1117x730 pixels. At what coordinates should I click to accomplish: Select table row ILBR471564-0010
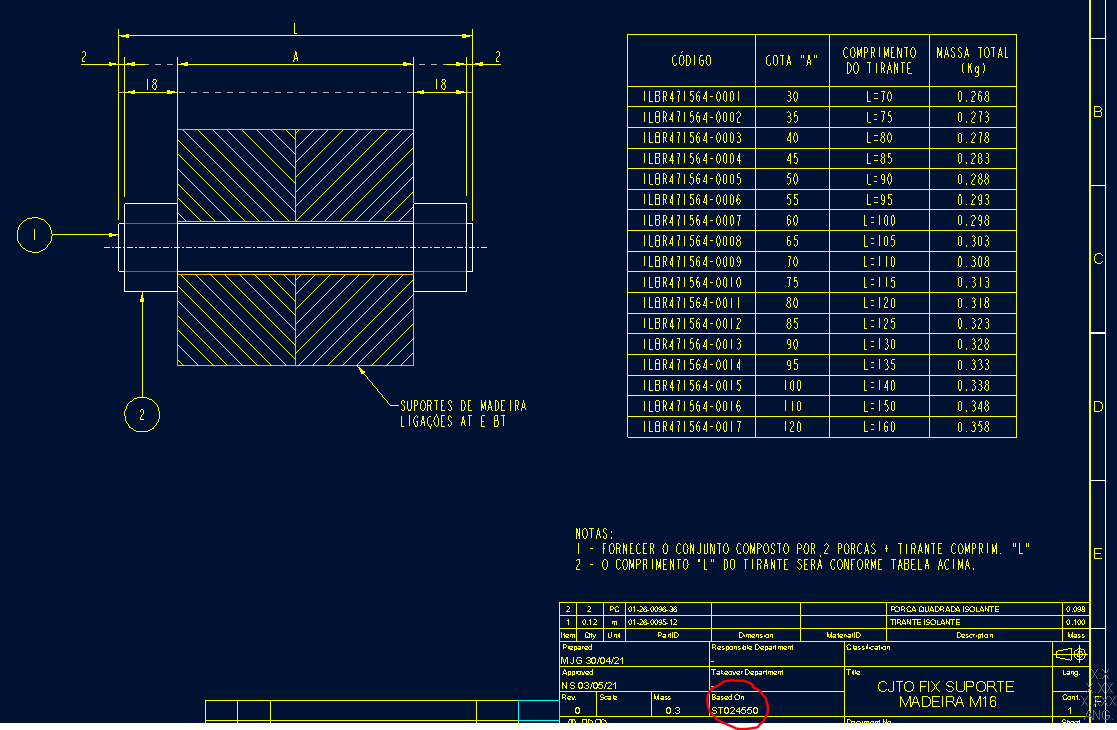[692, 282]
